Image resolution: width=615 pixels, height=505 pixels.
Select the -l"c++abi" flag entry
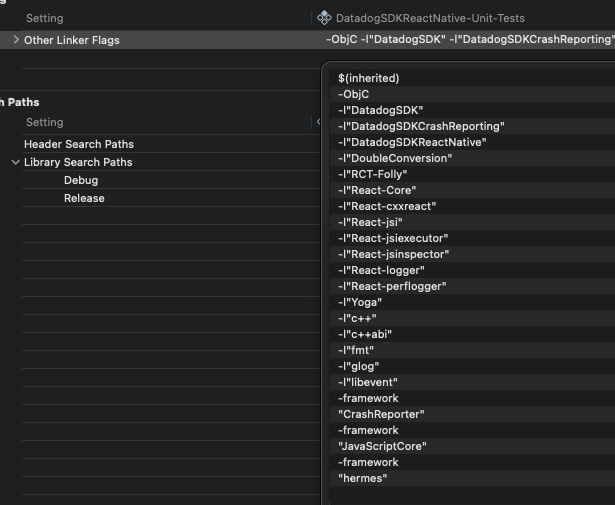click(472, 334)
